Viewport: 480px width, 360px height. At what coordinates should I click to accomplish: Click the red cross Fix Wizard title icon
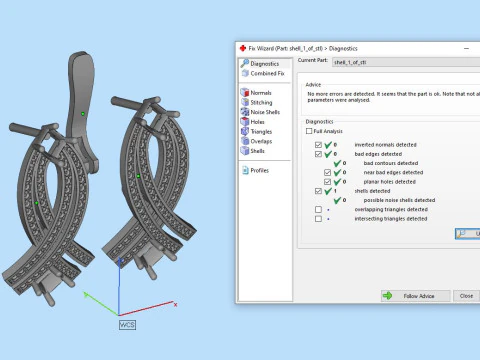coord(243,48)
